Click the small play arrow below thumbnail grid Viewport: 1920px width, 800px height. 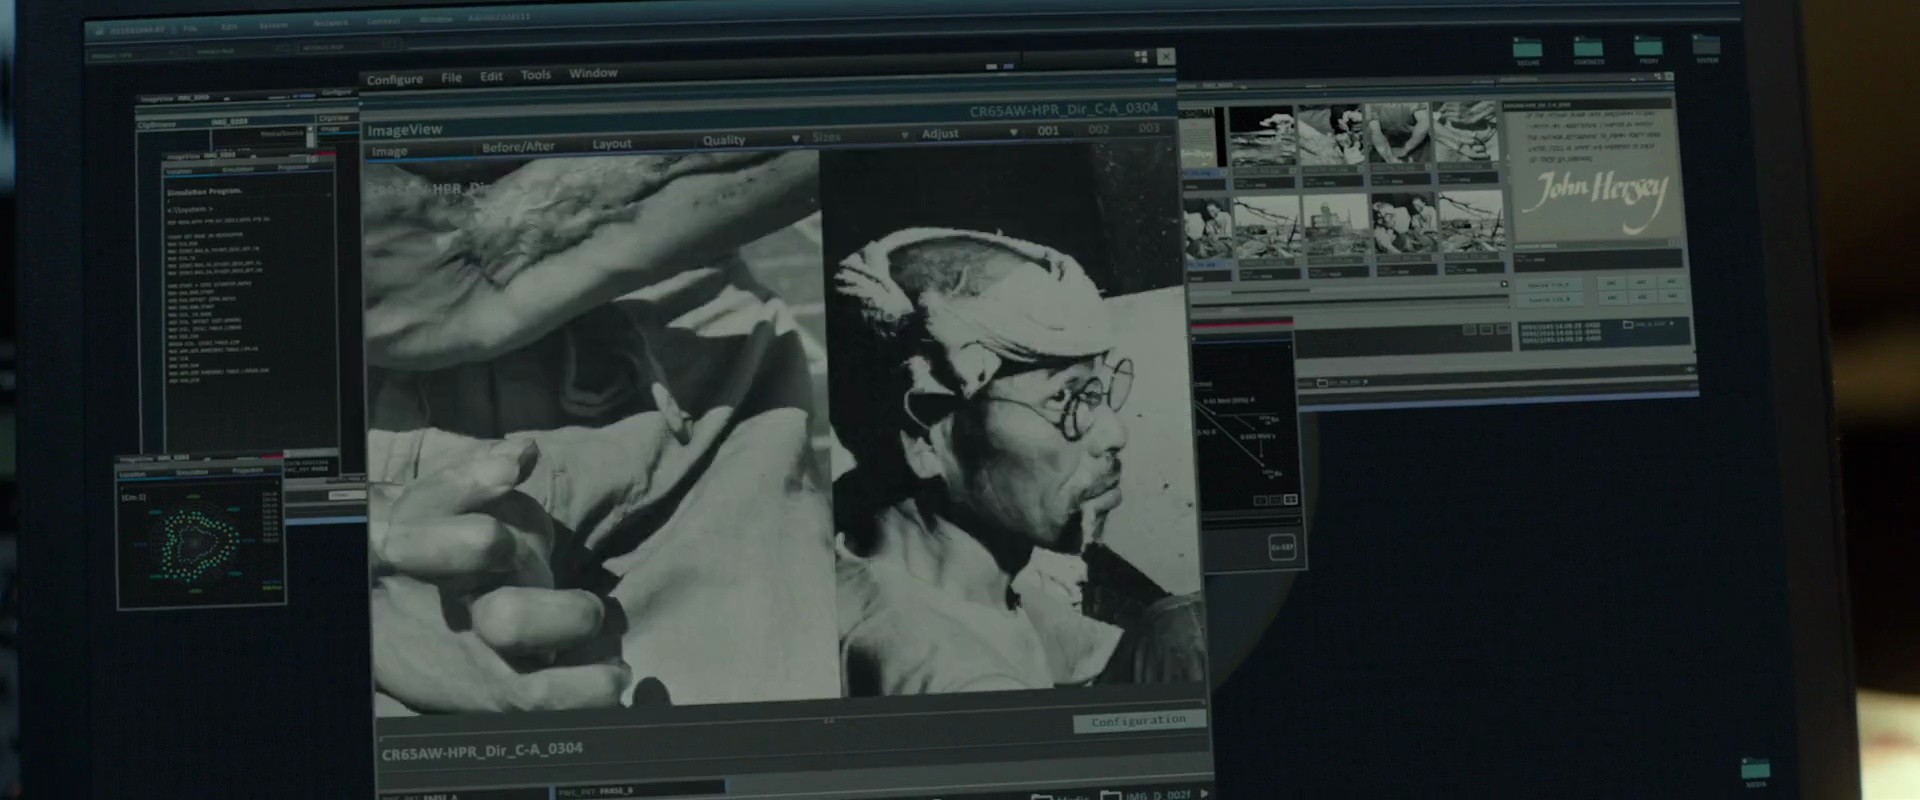[x=1504, y=284]
